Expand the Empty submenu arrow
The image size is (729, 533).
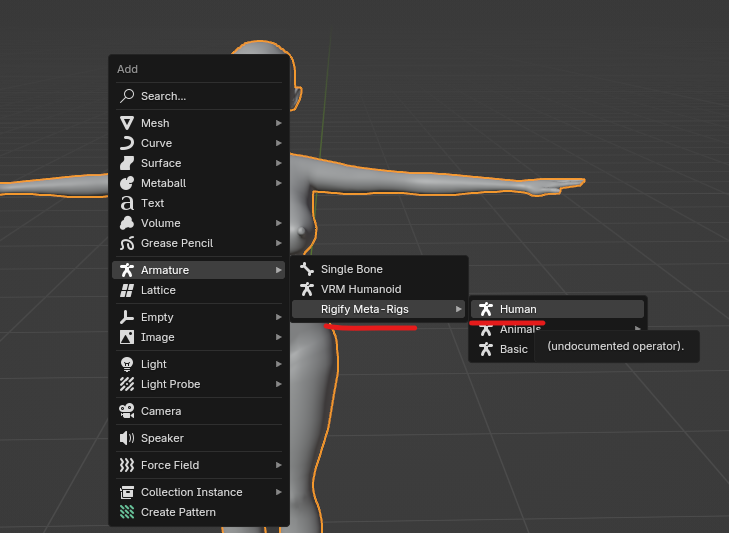click(278, 317)
